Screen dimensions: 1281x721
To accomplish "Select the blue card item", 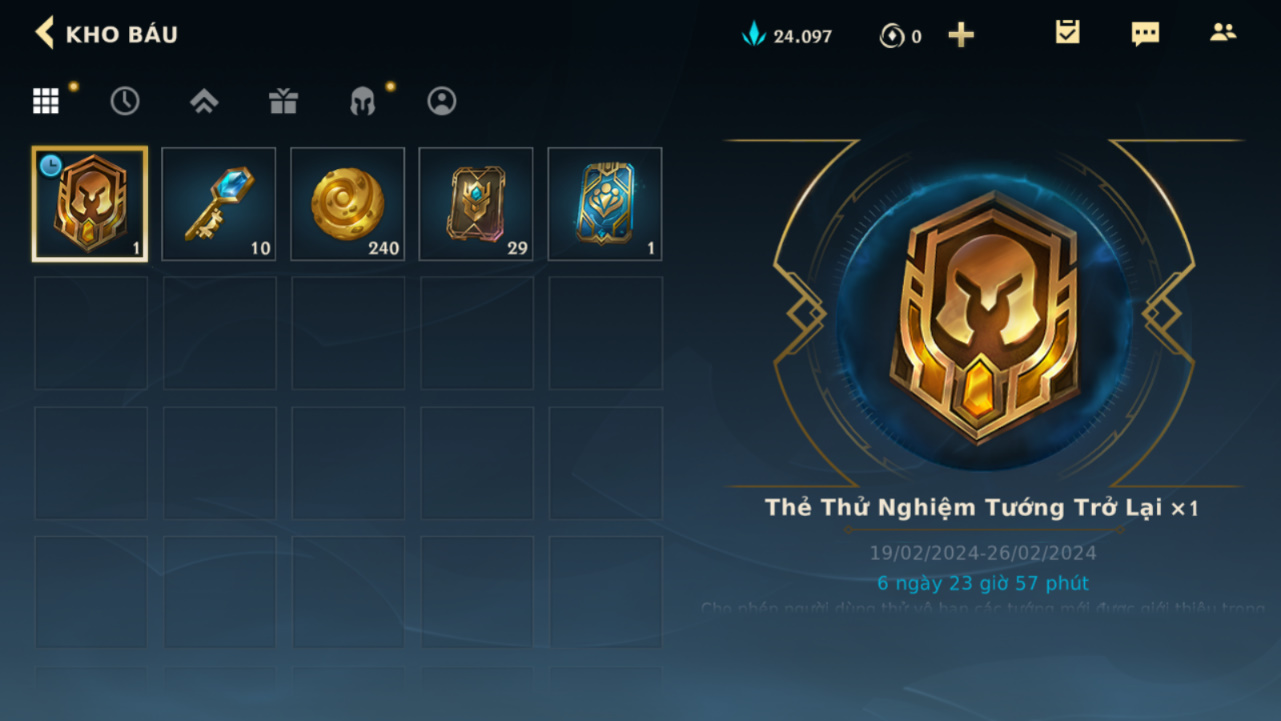I will click(x=605, y=204).
